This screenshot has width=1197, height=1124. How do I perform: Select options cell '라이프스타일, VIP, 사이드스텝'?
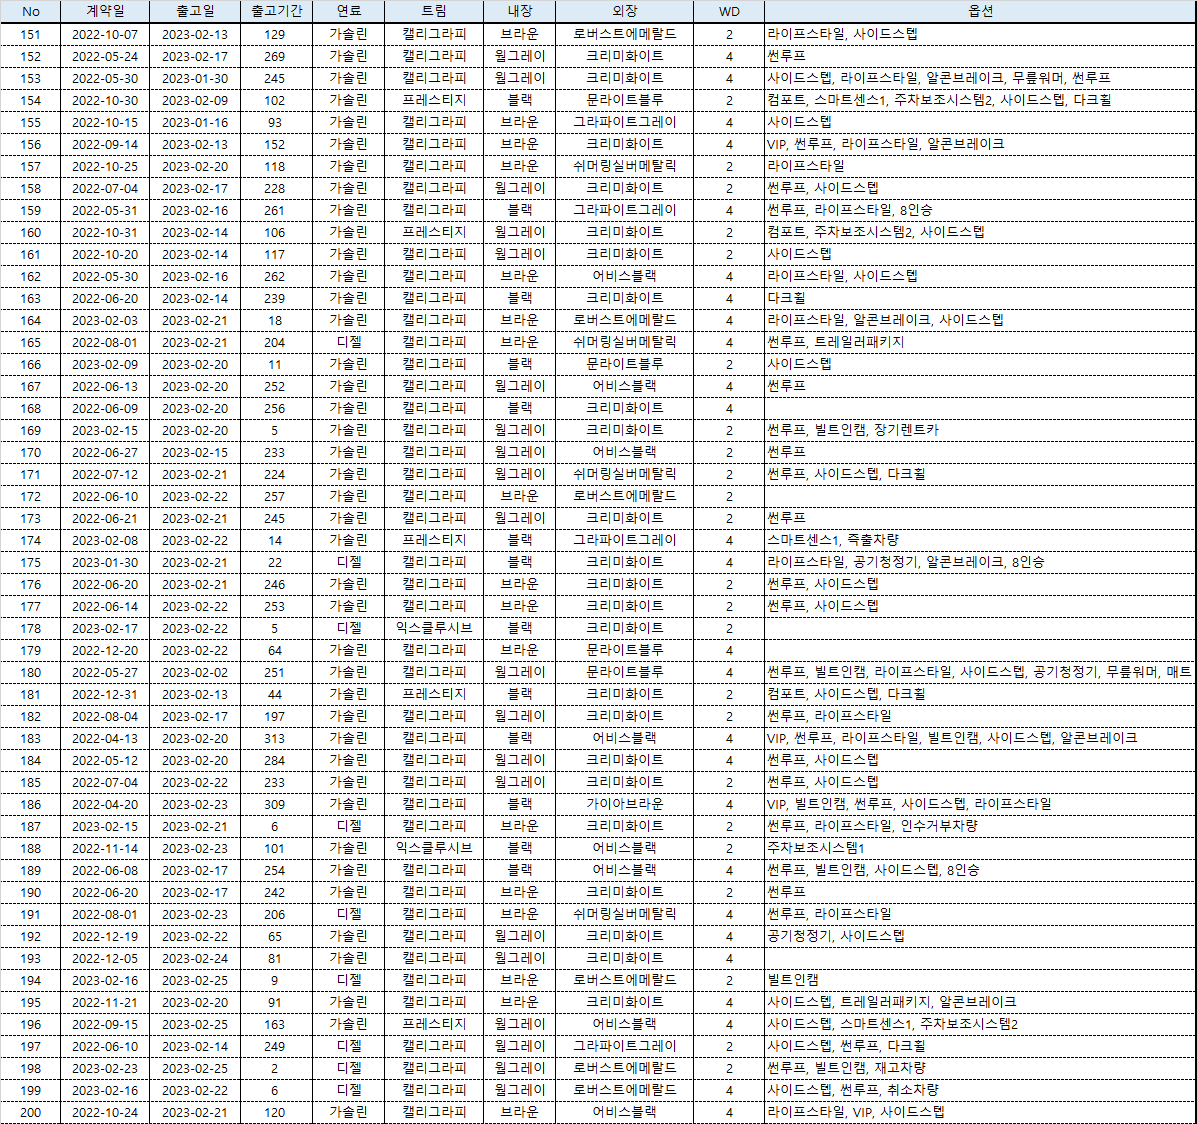coord(980,1113)
